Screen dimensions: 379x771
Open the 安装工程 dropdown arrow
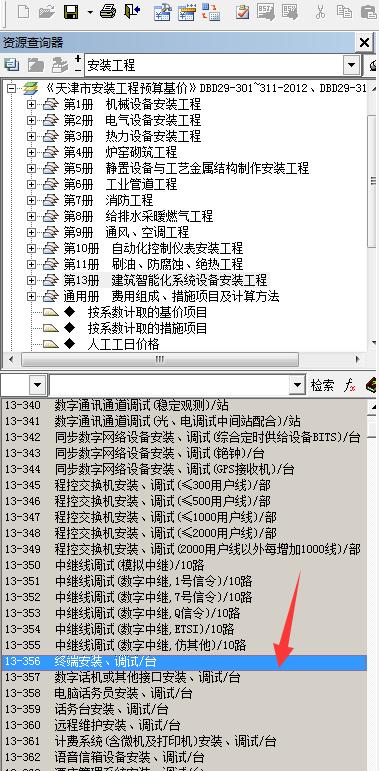coord(351,65)
